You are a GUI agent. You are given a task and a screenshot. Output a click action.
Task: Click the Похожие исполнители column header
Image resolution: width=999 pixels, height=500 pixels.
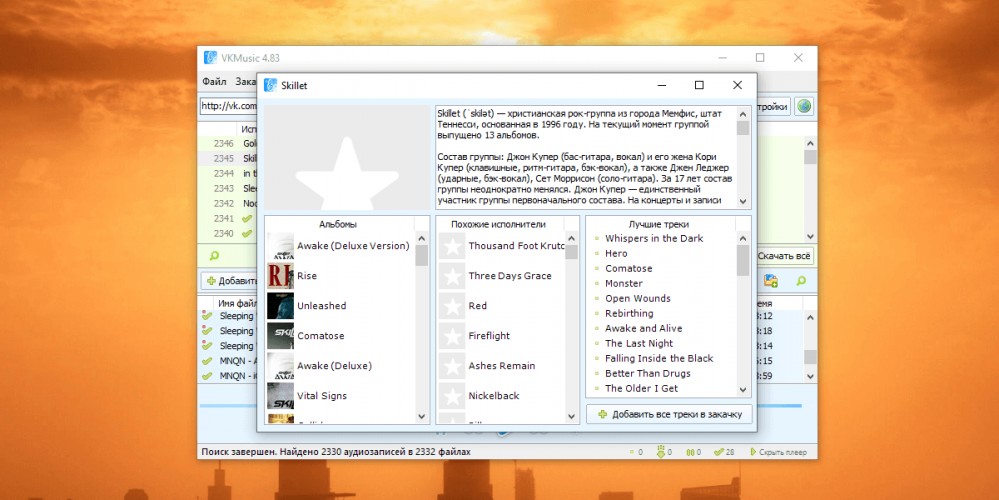(498, 224)
